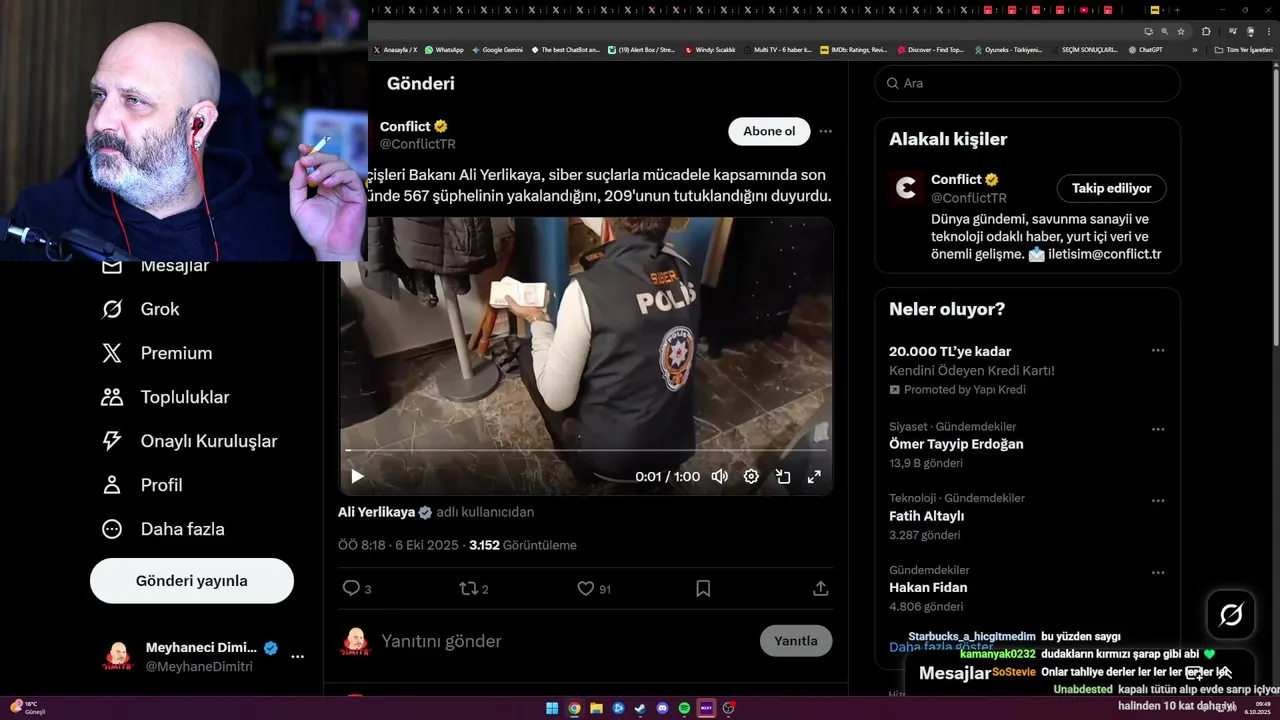Open video picture-in-picture mode icon
The height and width of the screenshot is (720, 1280).
[x=783, y=476]
